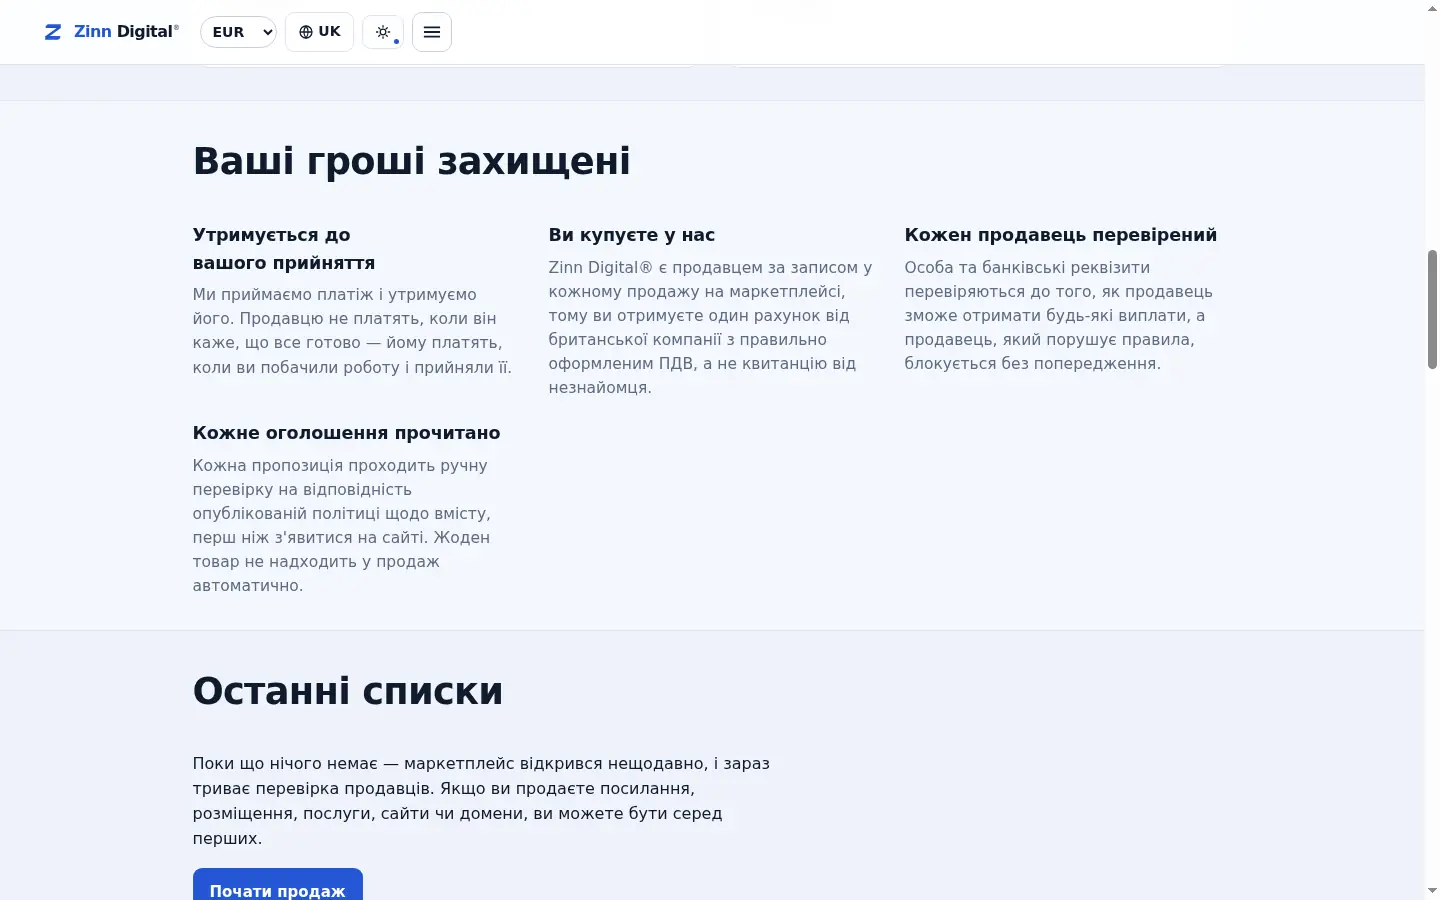Click the heading Останні списки
The height and width of the screenshot is (900, 1440).
tap(348, 691)
